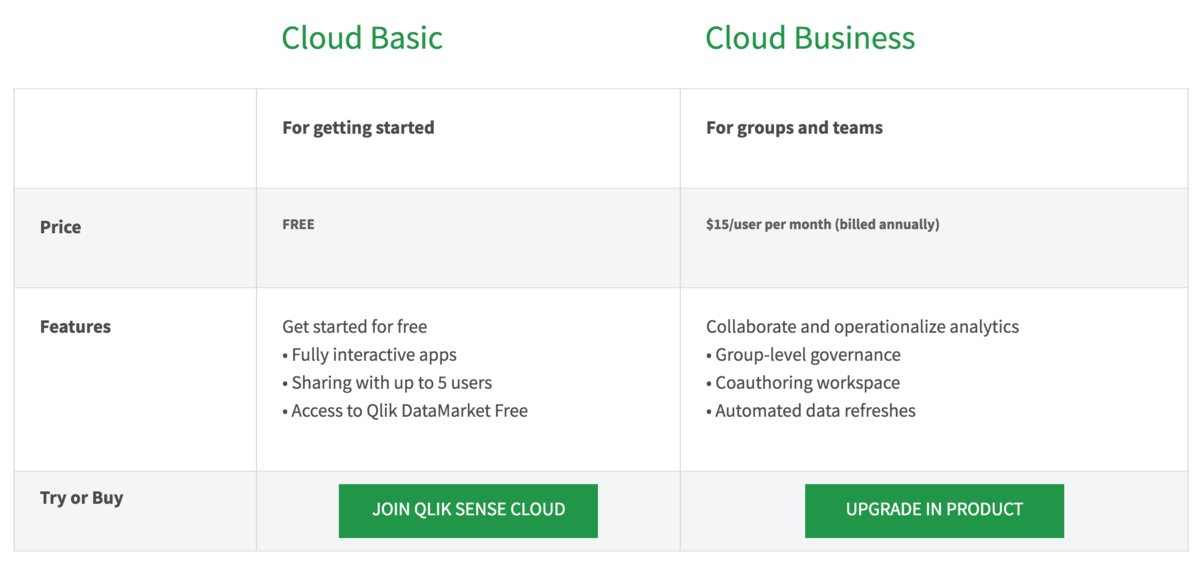1200x565 pixels.
Task: Click the Price row label
Action: pyautogui.click(x=60, y=227)
